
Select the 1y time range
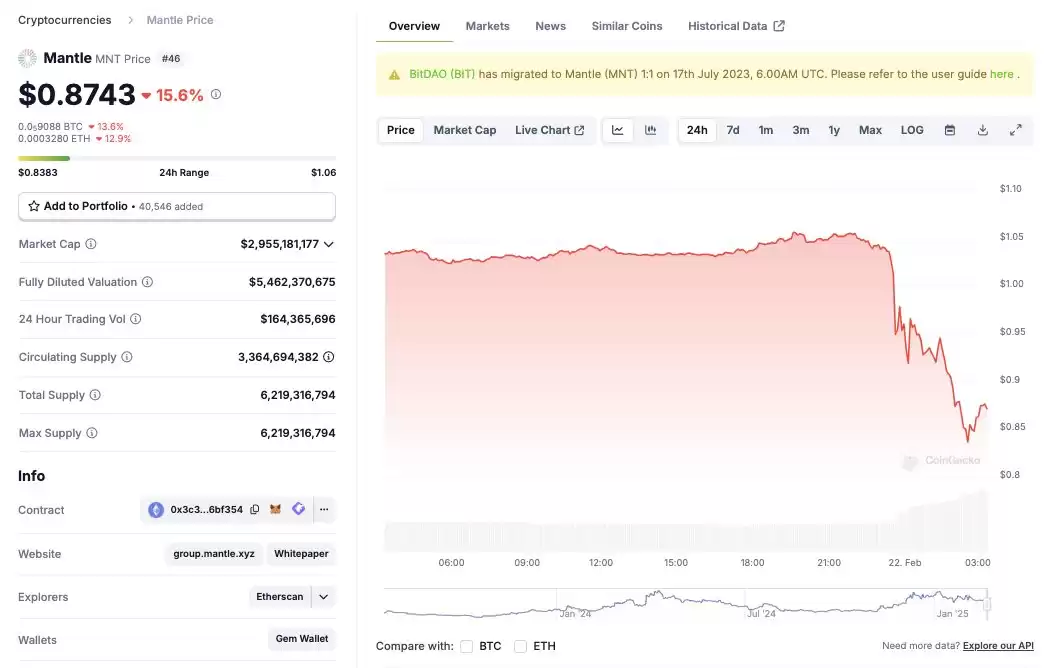click(x=834, y=130)
